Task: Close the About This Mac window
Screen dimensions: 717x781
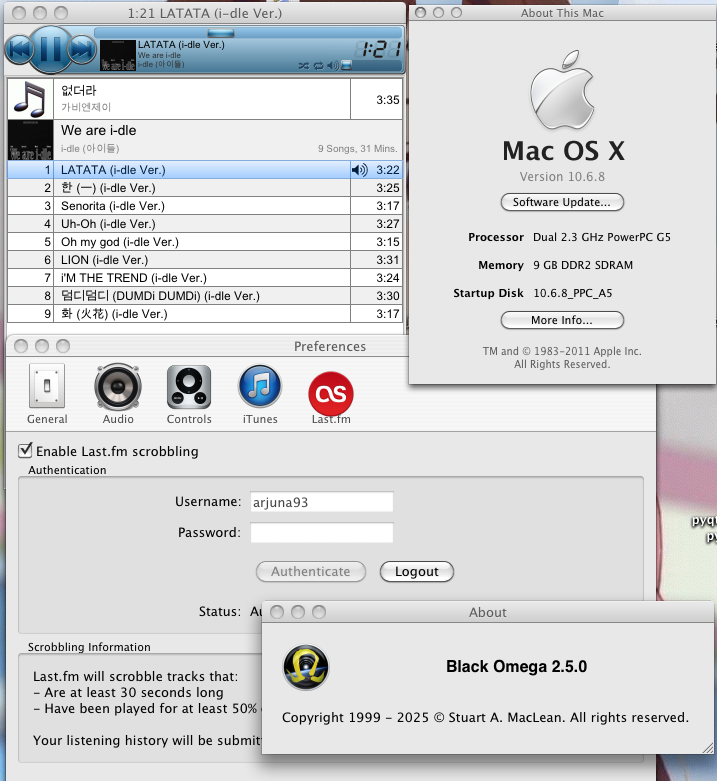Action: tap(420, 12)
